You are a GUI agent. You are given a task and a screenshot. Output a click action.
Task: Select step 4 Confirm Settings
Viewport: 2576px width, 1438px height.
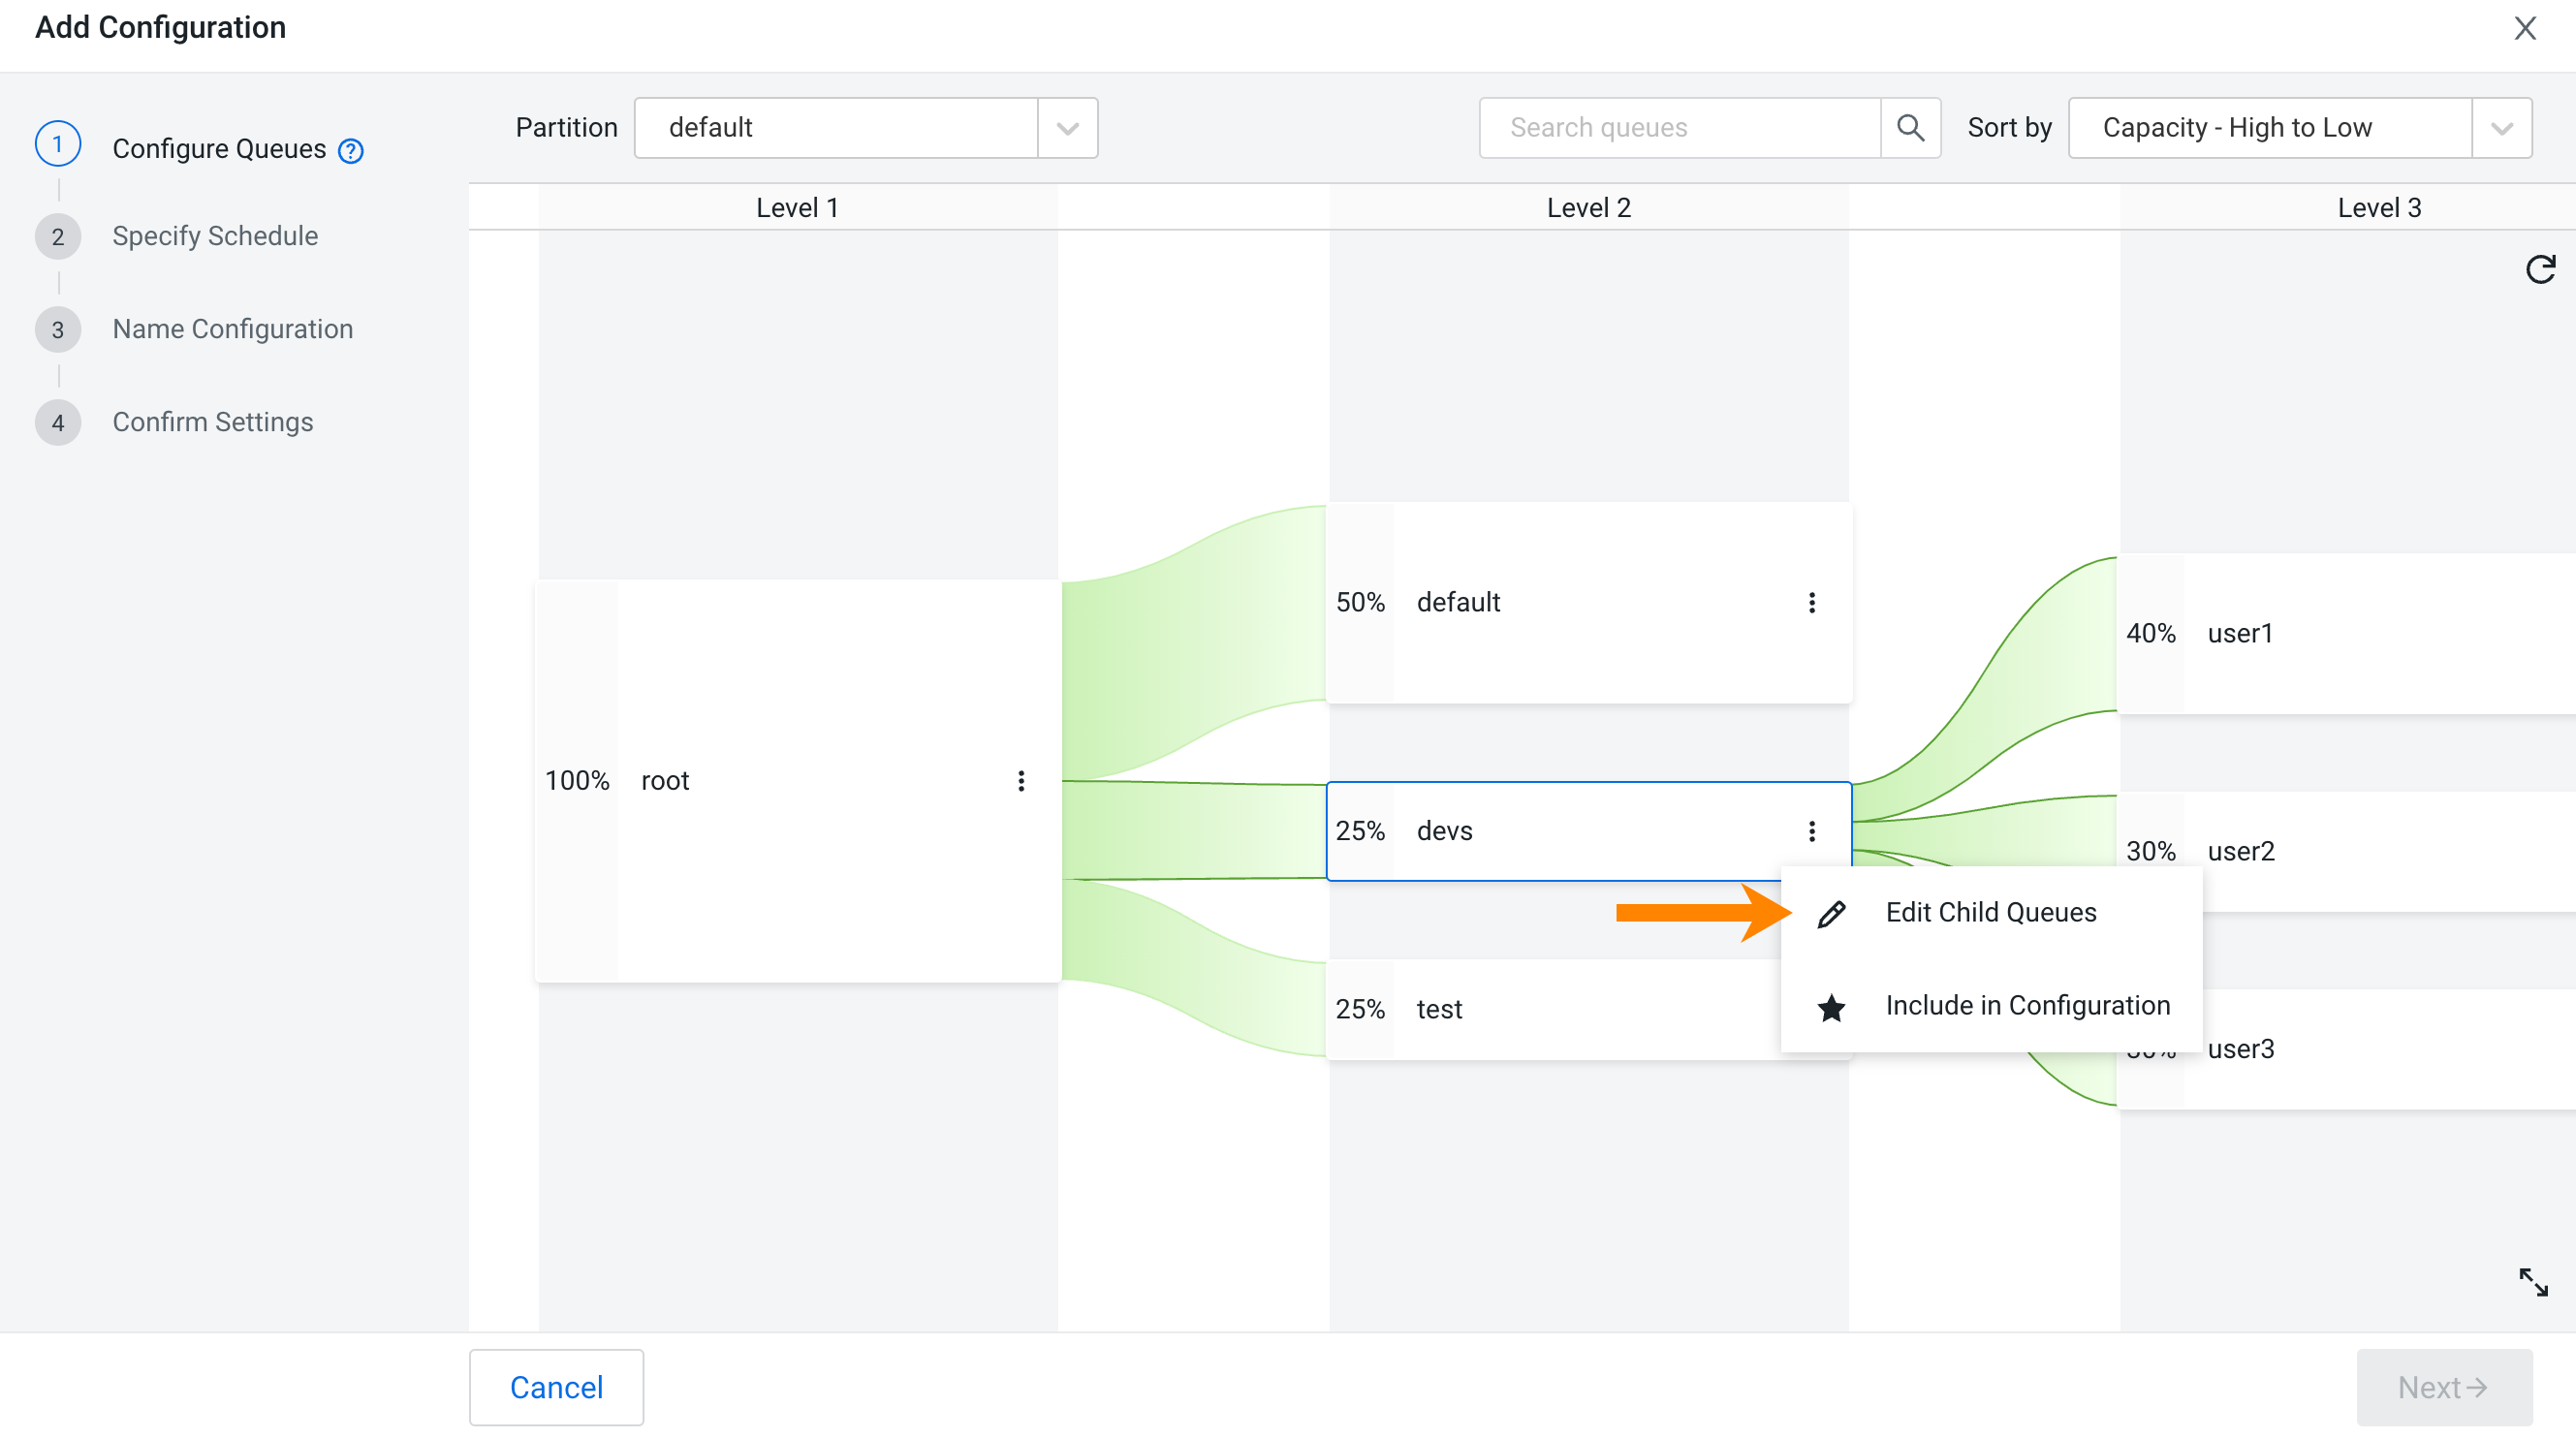coord(212,421)
